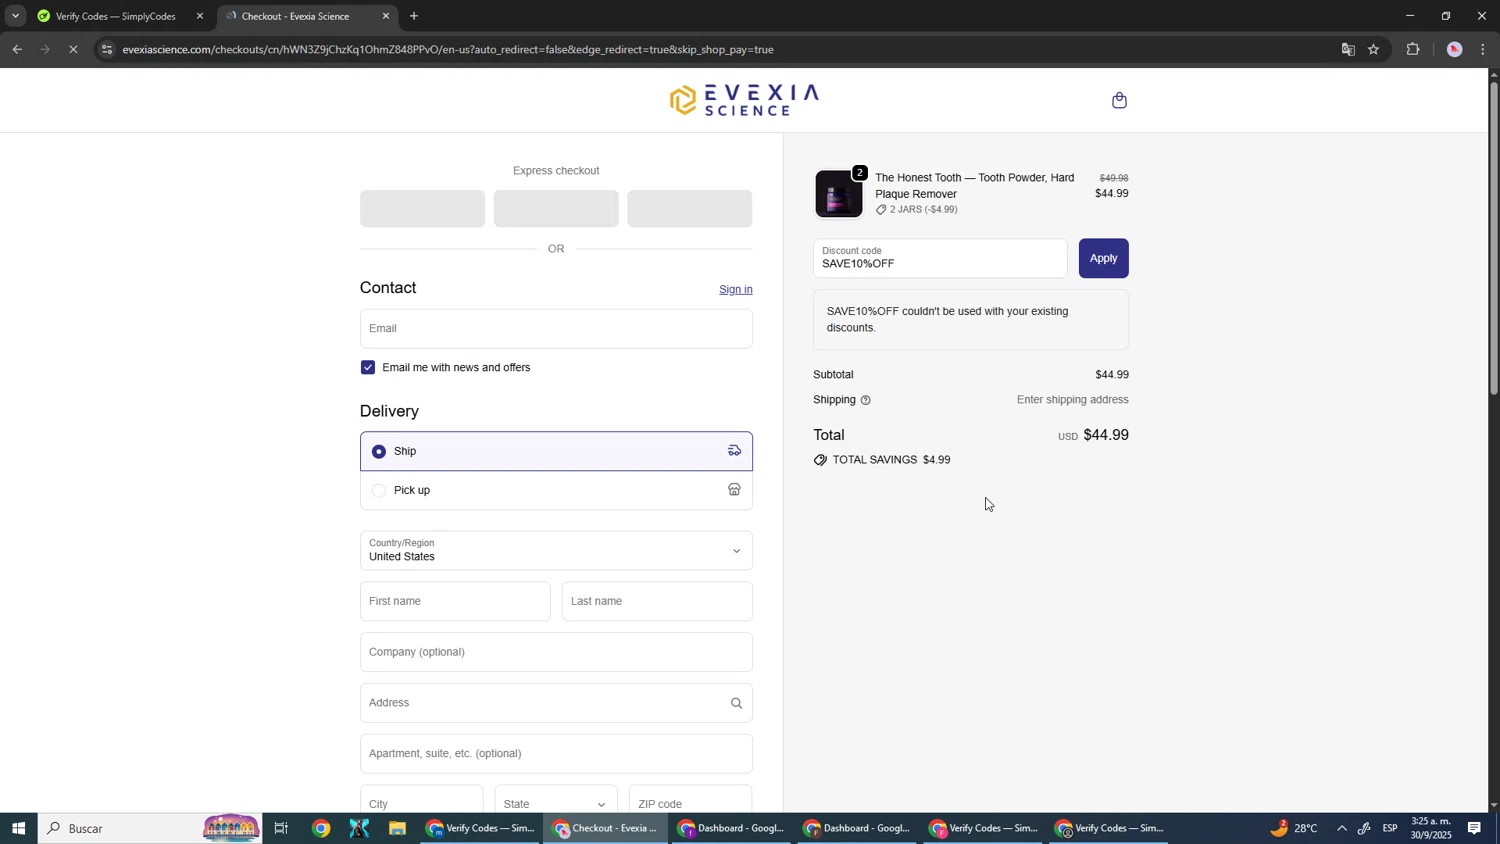Open Task View on the taskbar
The image size is (1500, 844).
(x=281, y=828)
